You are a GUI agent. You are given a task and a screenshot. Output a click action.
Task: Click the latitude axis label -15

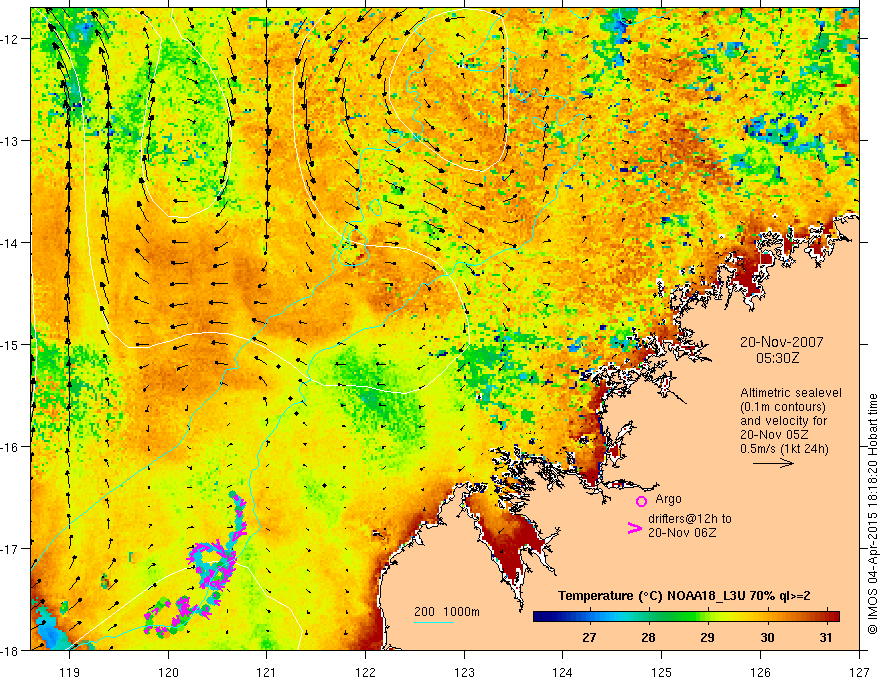[11, 345]
